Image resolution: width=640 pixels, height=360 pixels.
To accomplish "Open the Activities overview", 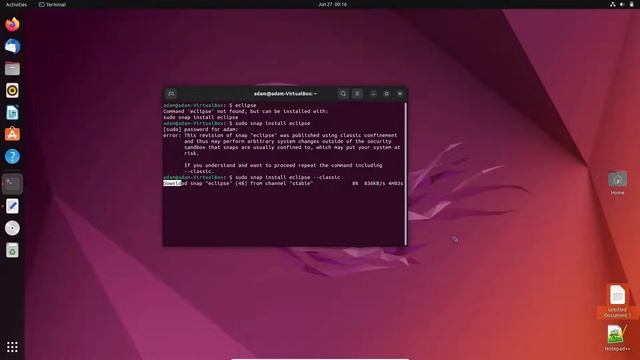I will click(x=16, y=4).
